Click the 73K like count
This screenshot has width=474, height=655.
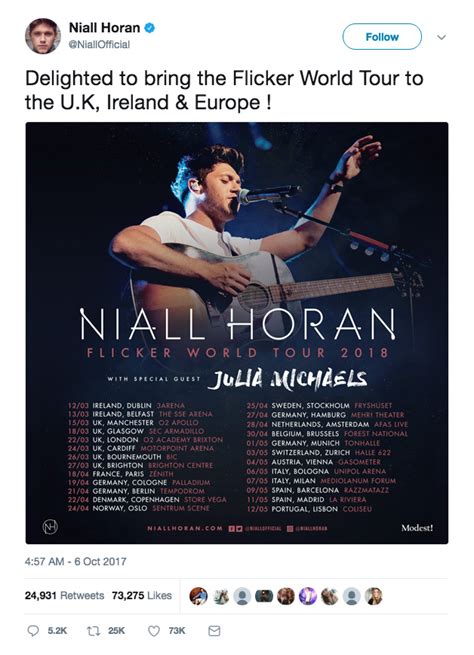177,631
